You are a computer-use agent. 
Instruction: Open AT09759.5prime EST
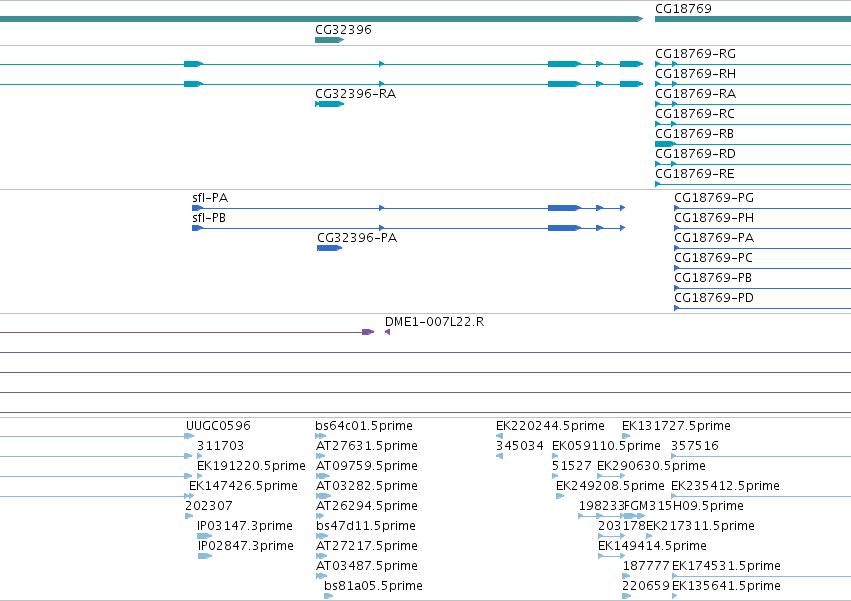point(367,466)
